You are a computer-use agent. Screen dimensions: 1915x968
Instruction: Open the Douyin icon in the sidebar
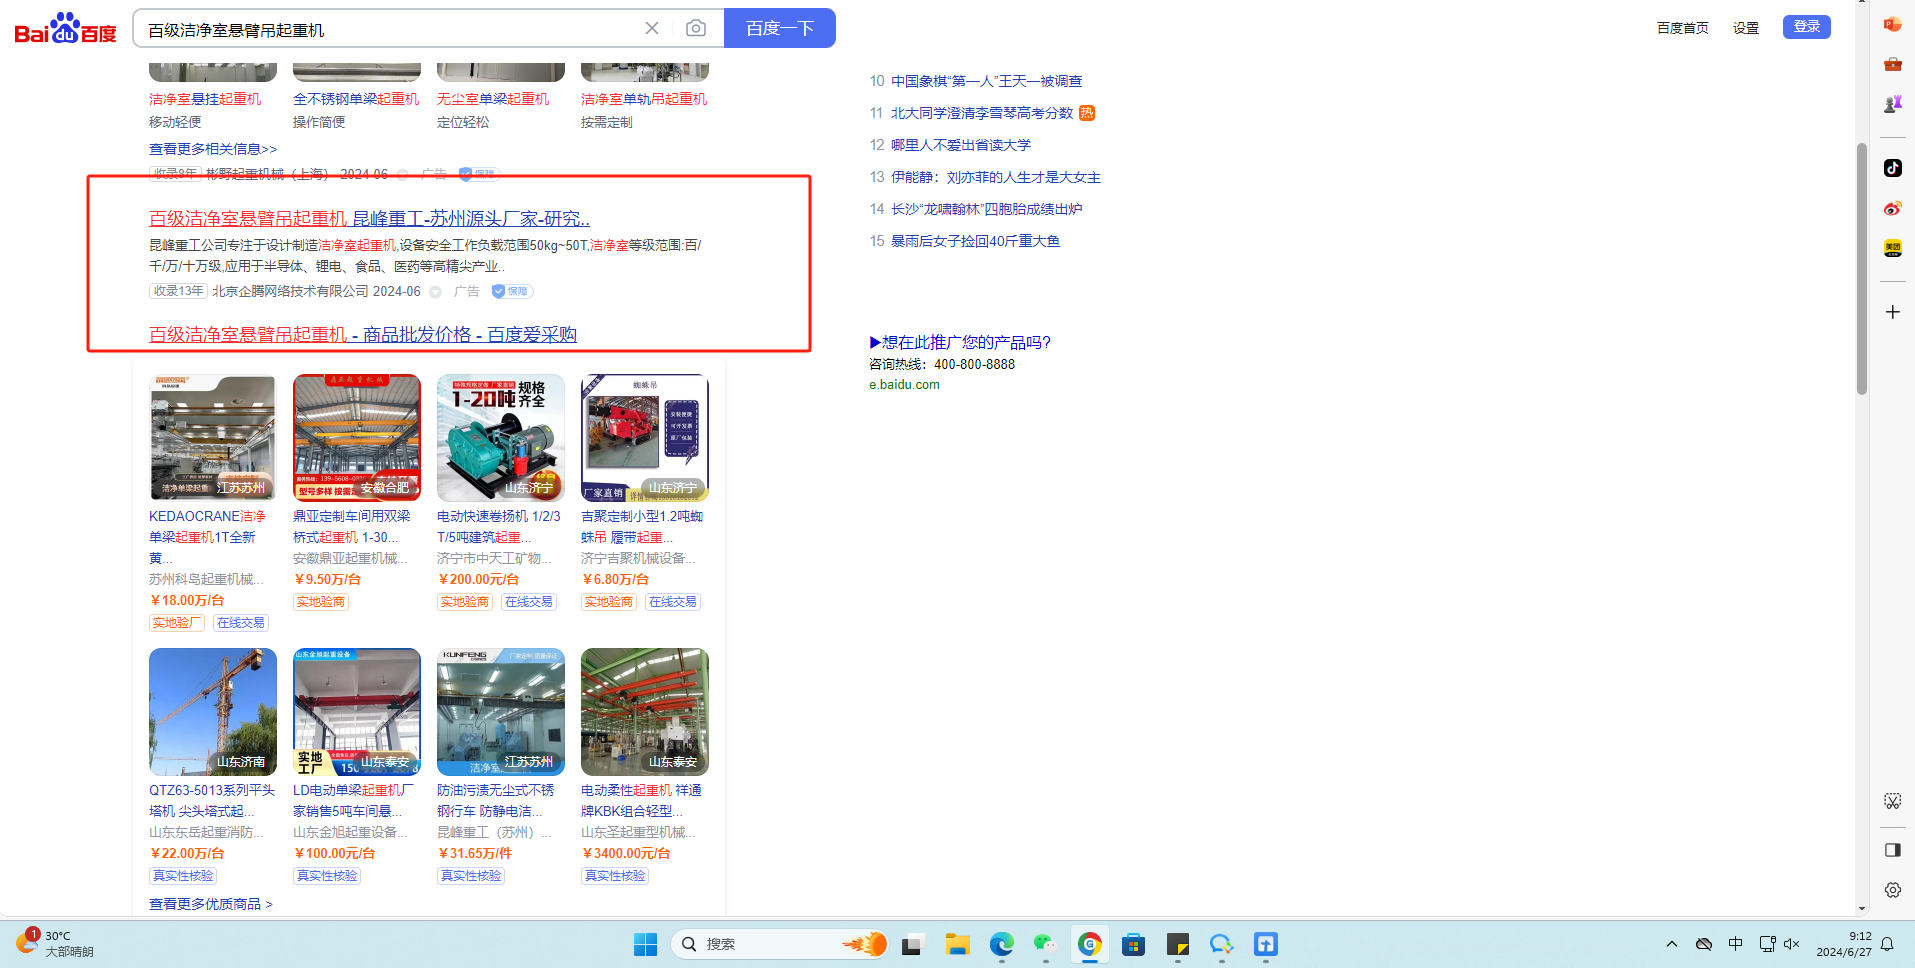click(1892, 168)
